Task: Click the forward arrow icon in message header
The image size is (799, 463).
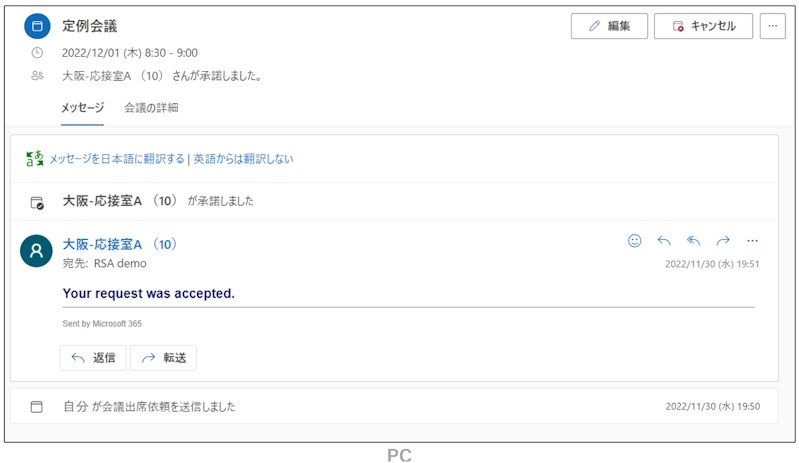Action: coord(723,240)
